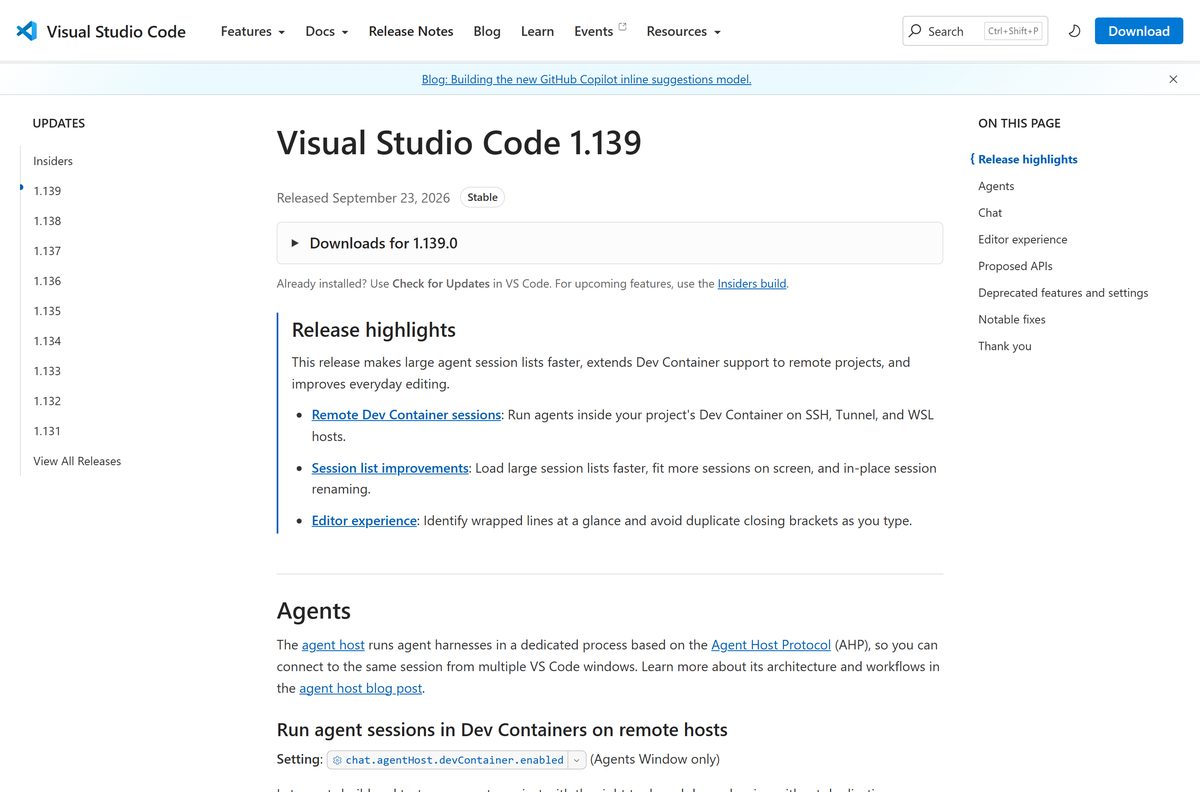Select release 1.131 in the sidebar
This screenshot has height=792, width=1200.
click(x=47, y=431)
